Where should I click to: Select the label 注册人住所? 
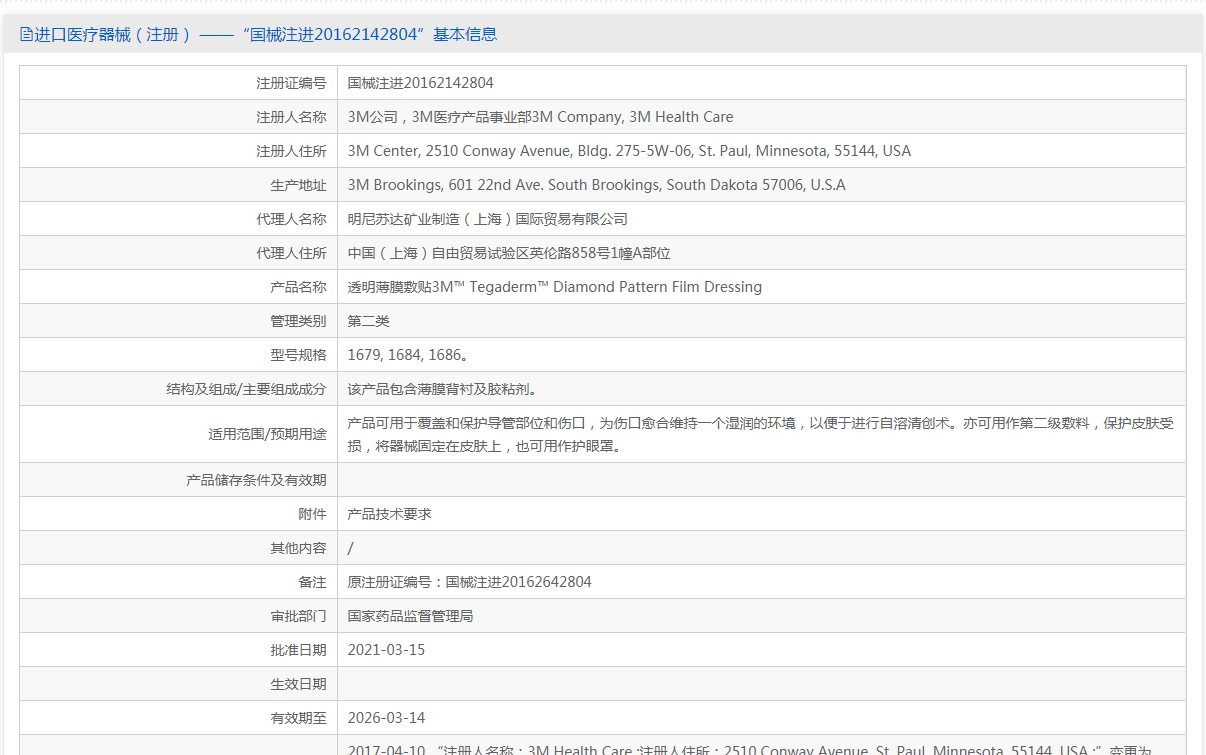[x=291, y=151]
